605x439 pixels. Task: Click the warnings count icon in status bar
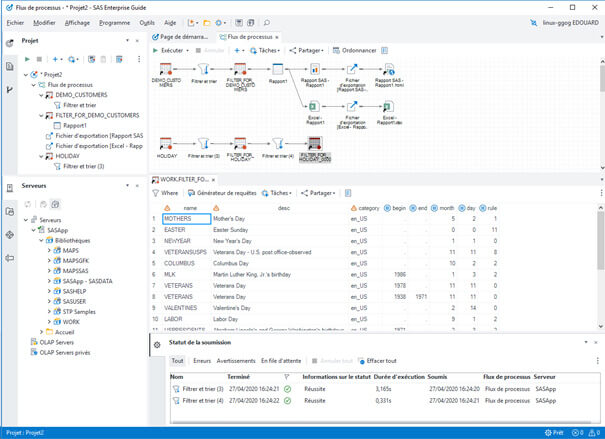594,433
